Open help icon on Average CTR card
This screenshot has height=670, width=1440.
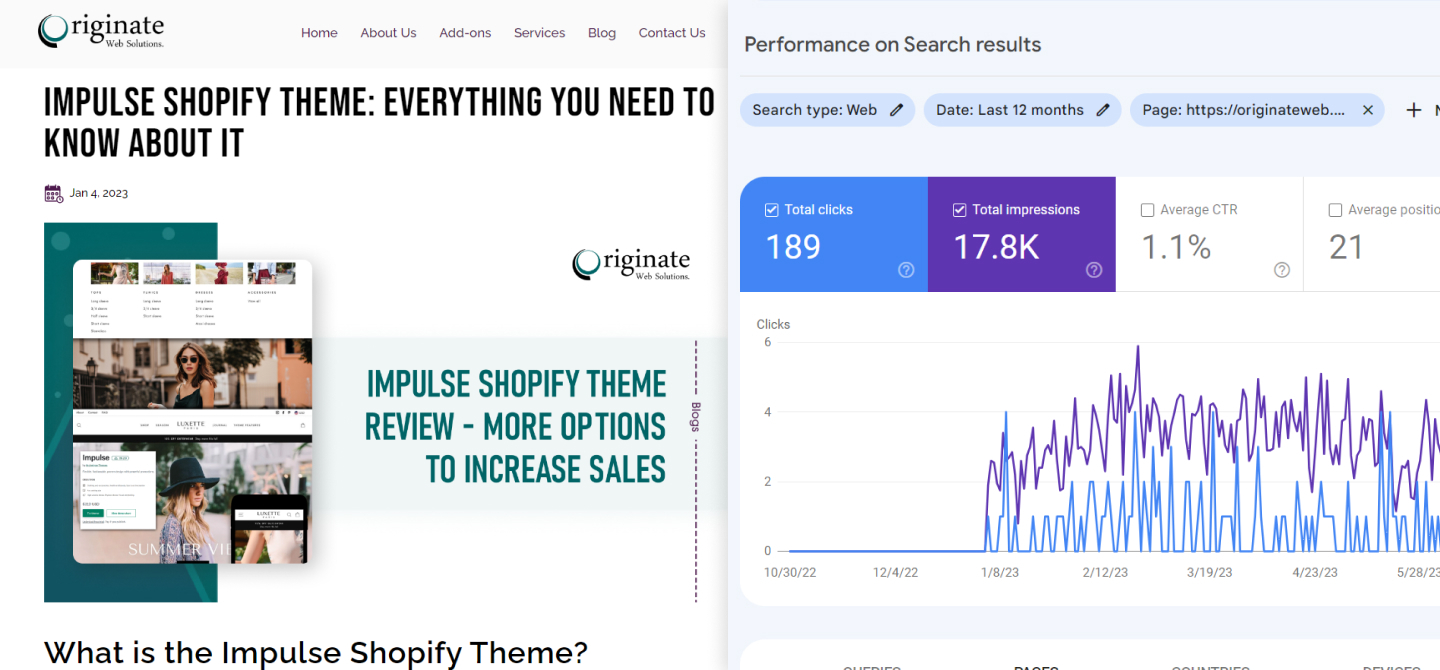(1282, 270)
